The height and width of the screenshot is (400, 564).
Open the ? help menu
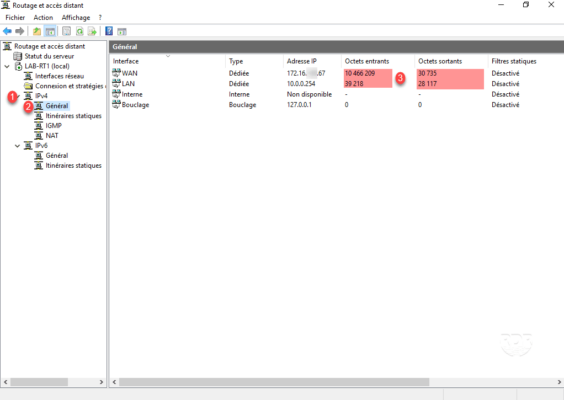click(x=100, y=17)
